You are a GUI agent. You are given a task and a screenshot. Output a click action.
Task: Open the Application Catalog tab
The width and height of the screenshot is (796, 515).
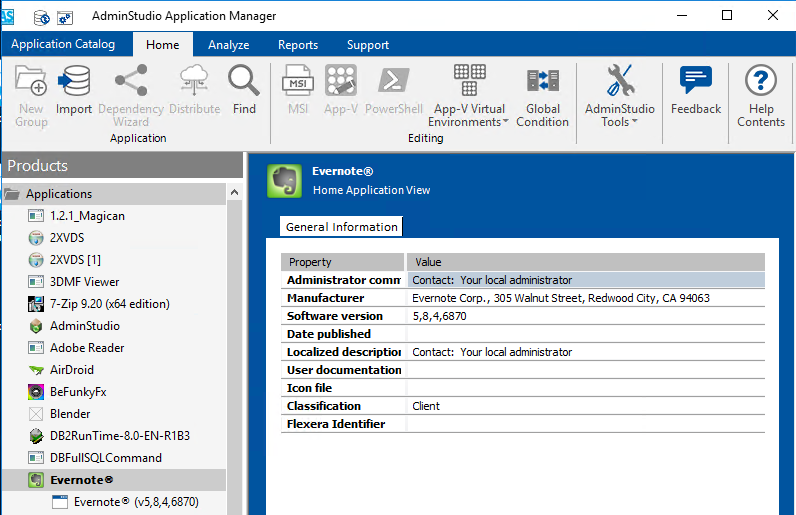63,44
